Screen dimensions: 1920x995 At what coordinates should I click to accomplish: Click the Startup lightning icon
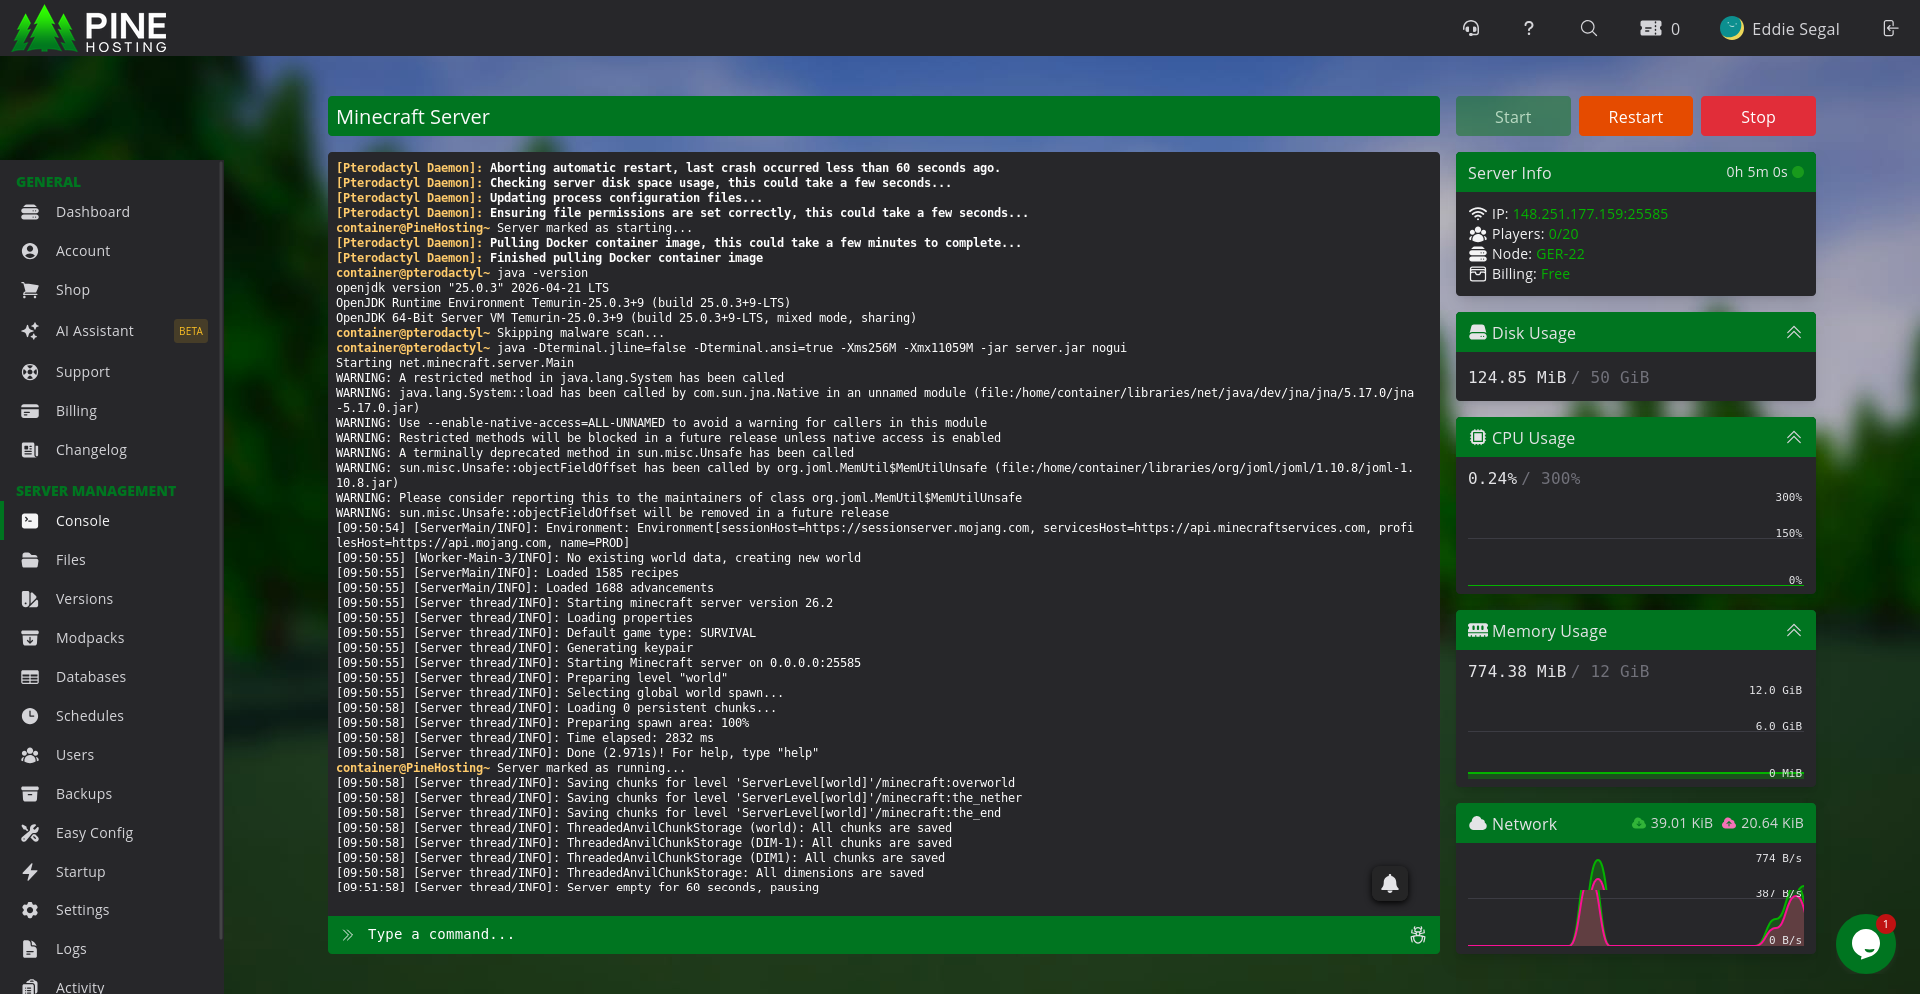tap(30, 872)
